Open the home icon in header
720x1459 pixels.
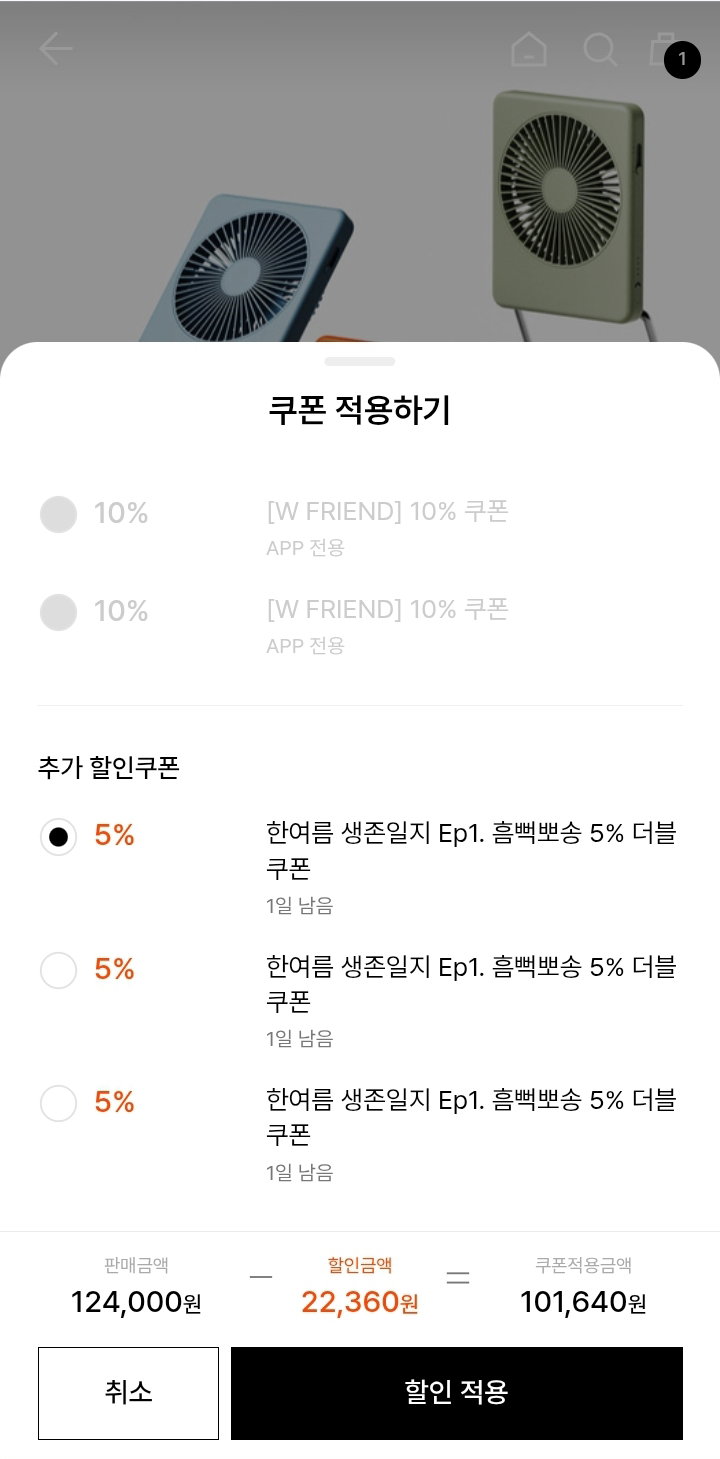pyautogui.click(x=529, y=49)
